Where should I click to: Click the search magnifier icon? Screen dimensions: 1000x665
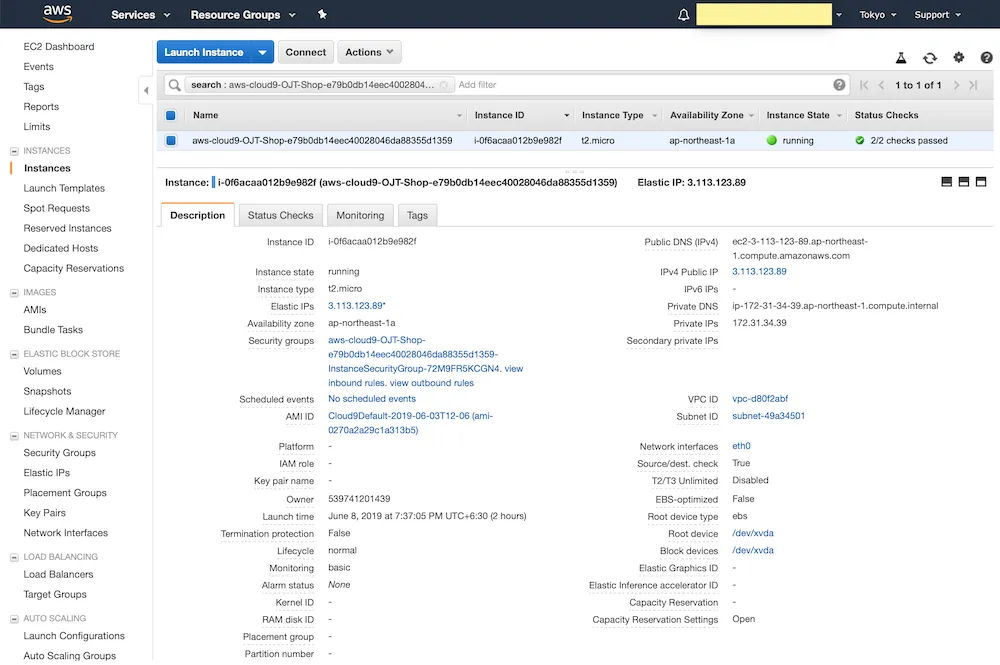[174, 85]
